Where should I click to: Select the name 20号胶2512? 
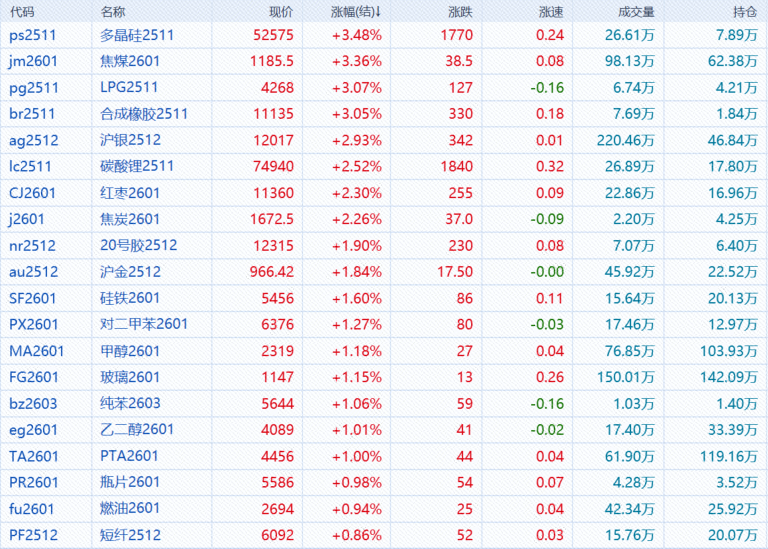(x=139, y=245)
